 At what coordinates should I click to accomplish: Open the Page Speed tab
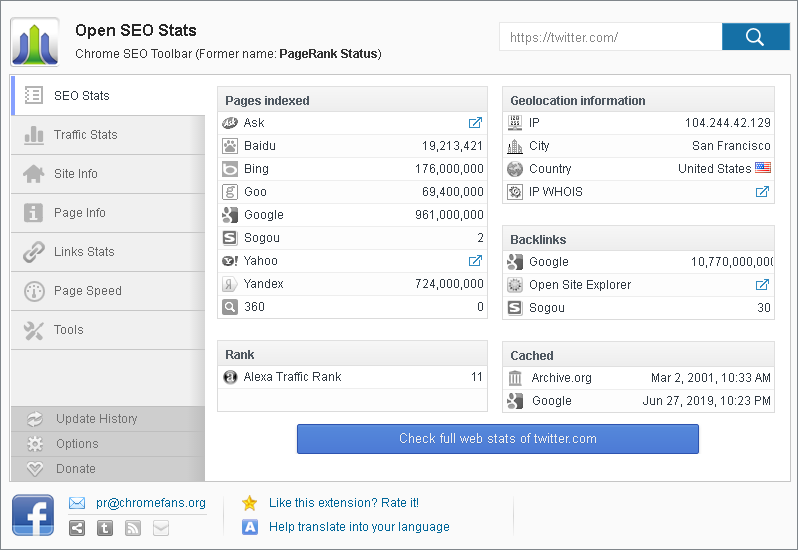pyautogui.click(x=108, y=291)
